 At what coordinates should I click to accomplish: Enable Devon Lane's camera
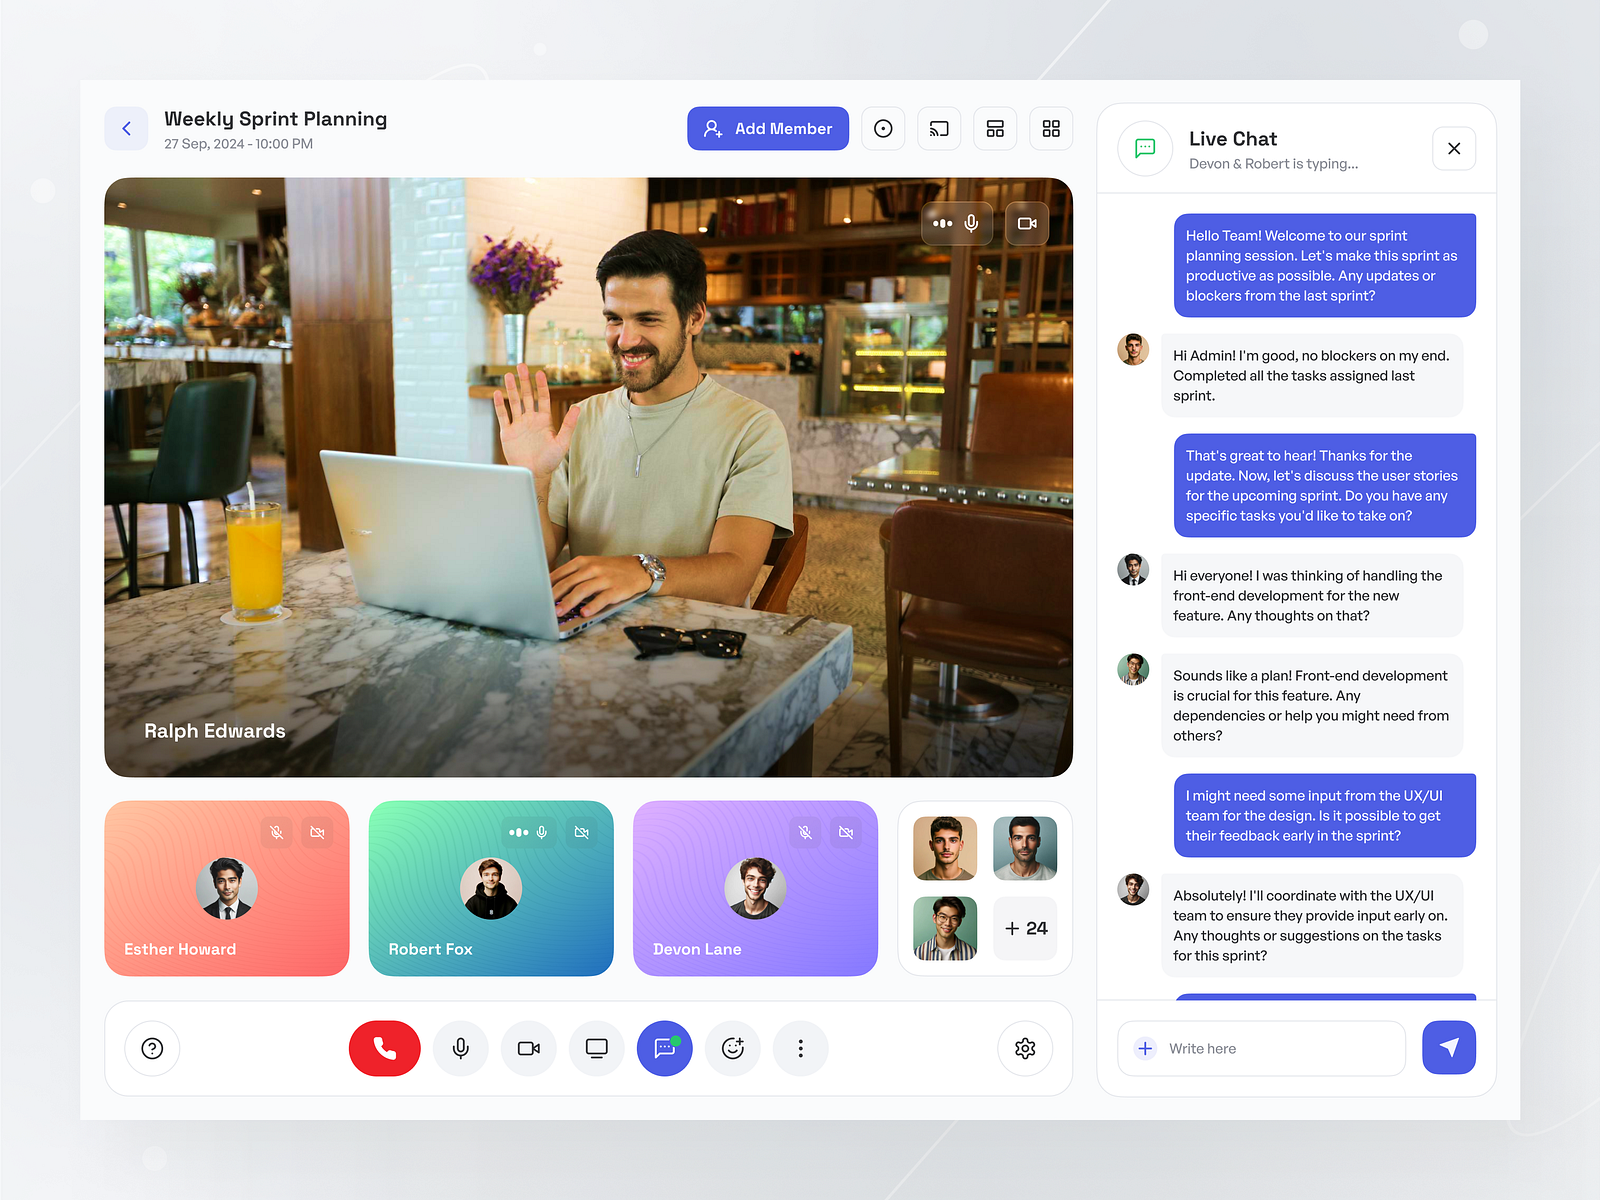[847, 831]
